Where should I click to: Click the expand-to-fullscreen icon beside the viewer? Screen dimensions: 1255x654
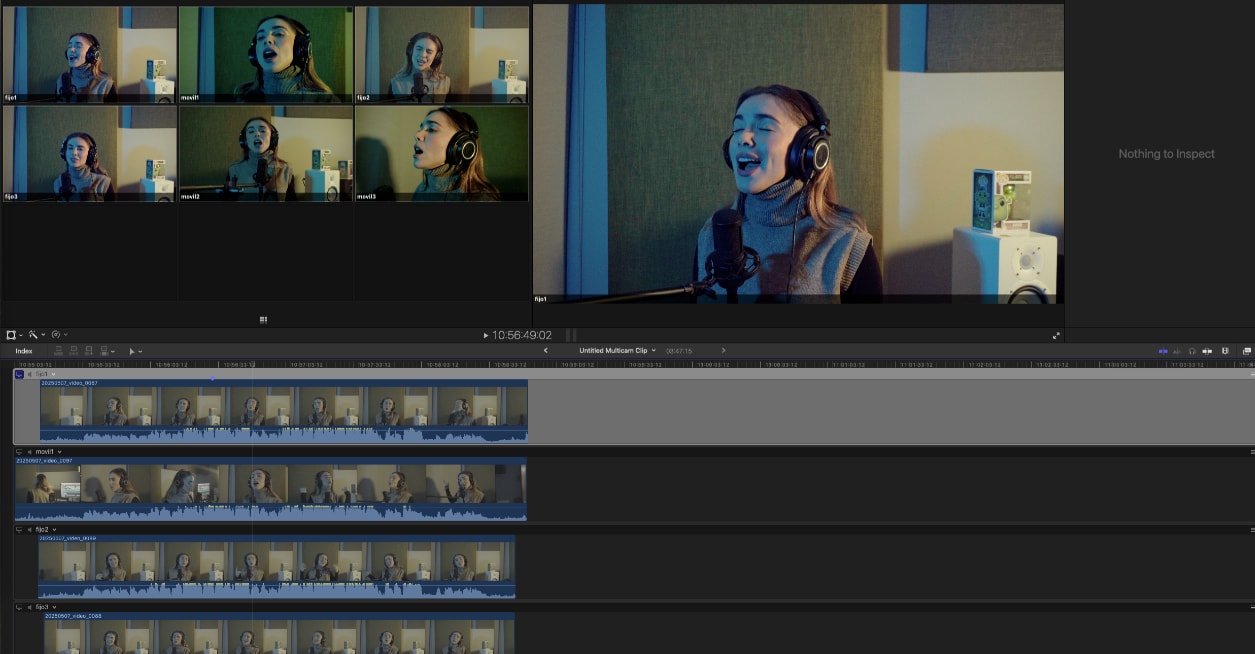(1056, 335)
